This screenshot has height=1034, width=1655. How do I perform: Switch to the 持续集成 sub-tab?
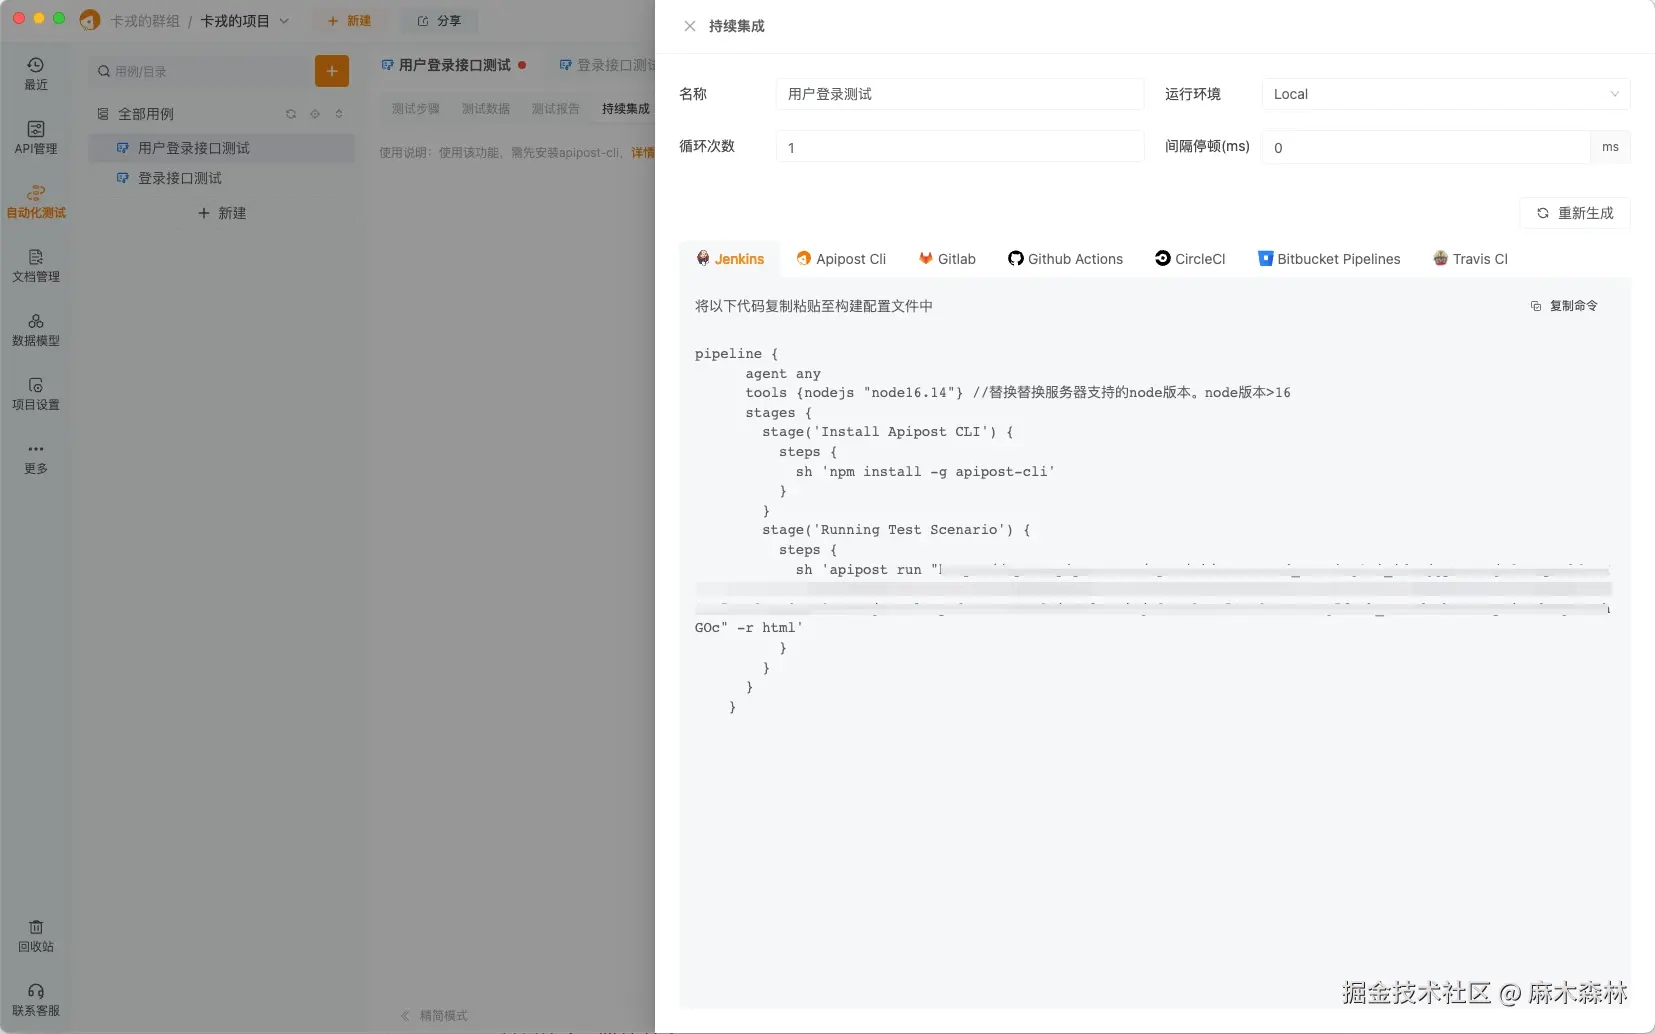625,109
